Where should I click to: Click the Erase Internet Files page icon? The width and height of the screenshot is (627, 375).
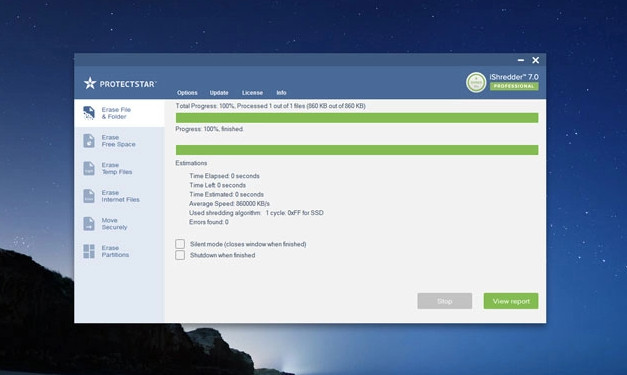tap(89, 196)
